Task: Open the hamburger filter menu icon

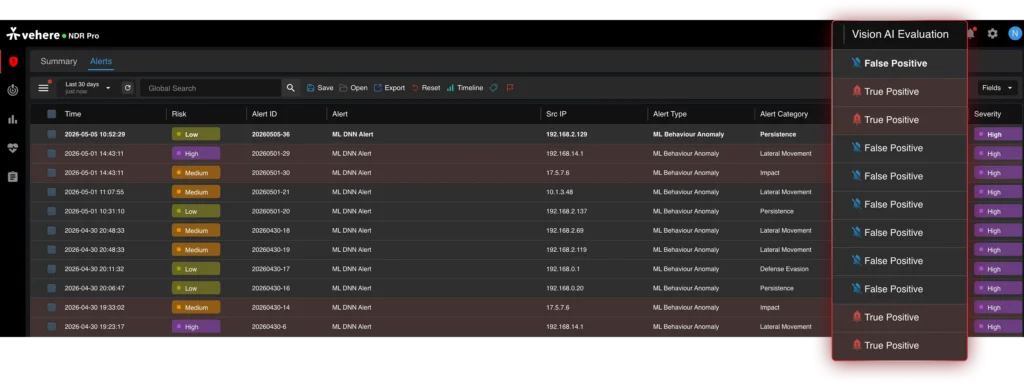Action: click(x=44, y=88)
